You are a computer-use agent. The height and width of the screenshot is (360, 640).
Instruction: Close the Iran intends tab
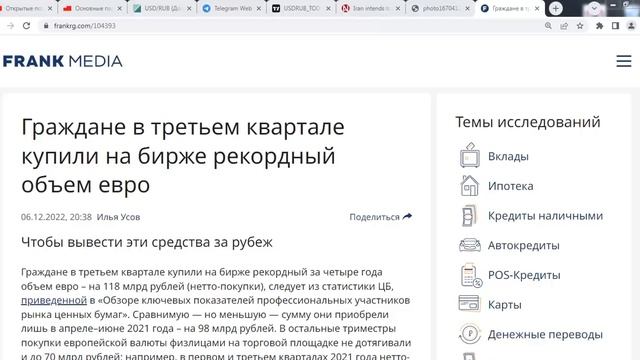[398, 8]
